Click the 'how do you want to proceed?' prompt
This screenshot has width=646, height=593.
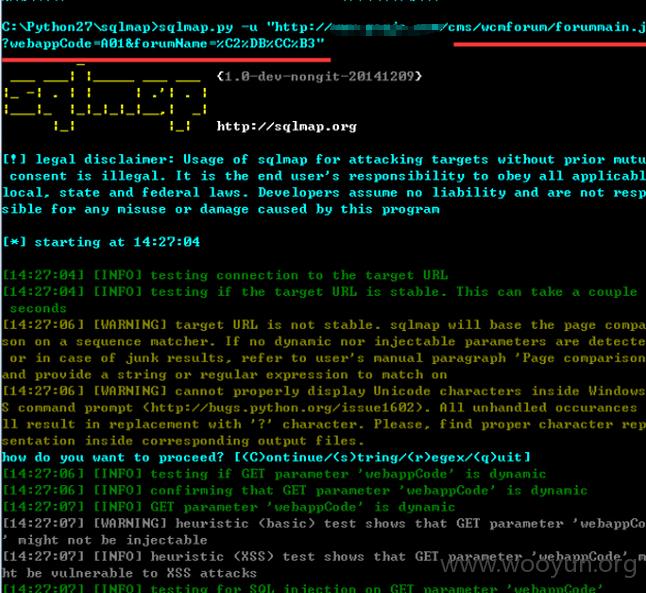[x=266, y=457]
